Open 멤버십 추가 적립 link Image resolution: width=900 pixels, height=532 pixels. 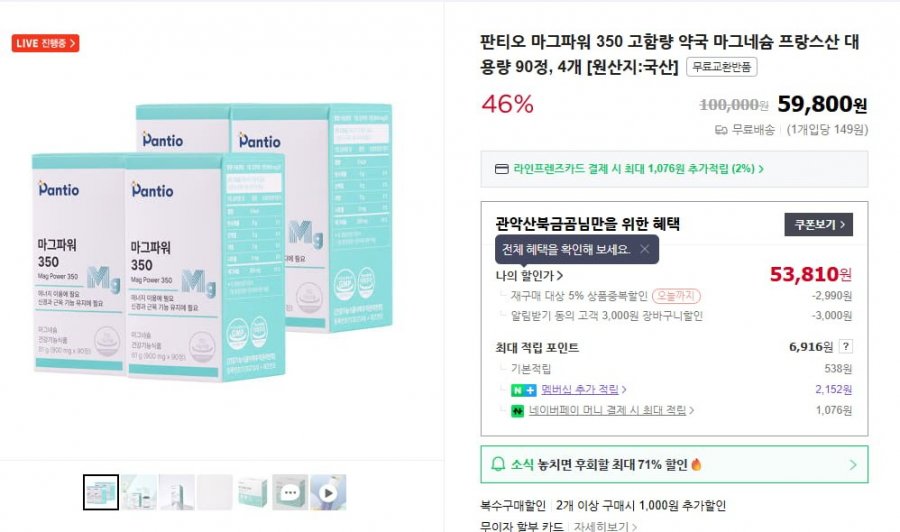pyautogui.click(x=583, y=390)
